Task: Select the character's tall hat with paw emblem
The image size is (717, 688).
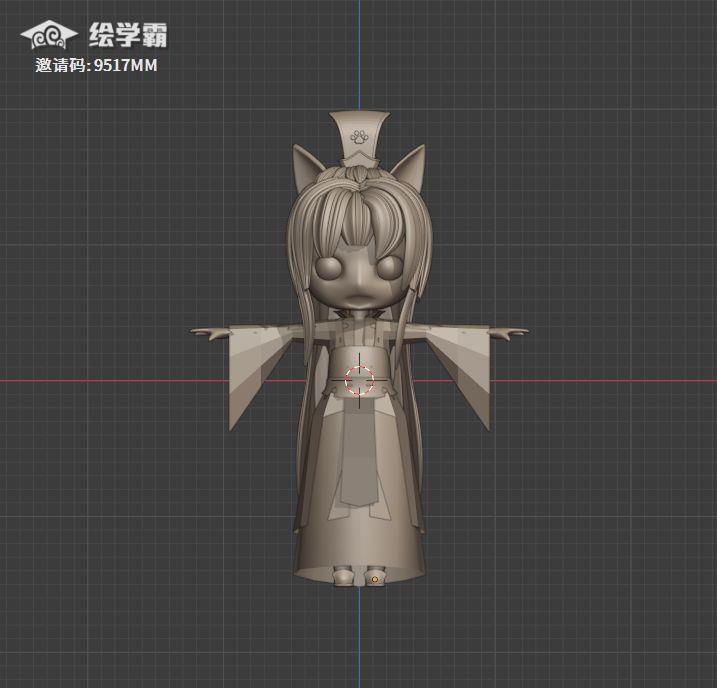Action: coord(359,139)
